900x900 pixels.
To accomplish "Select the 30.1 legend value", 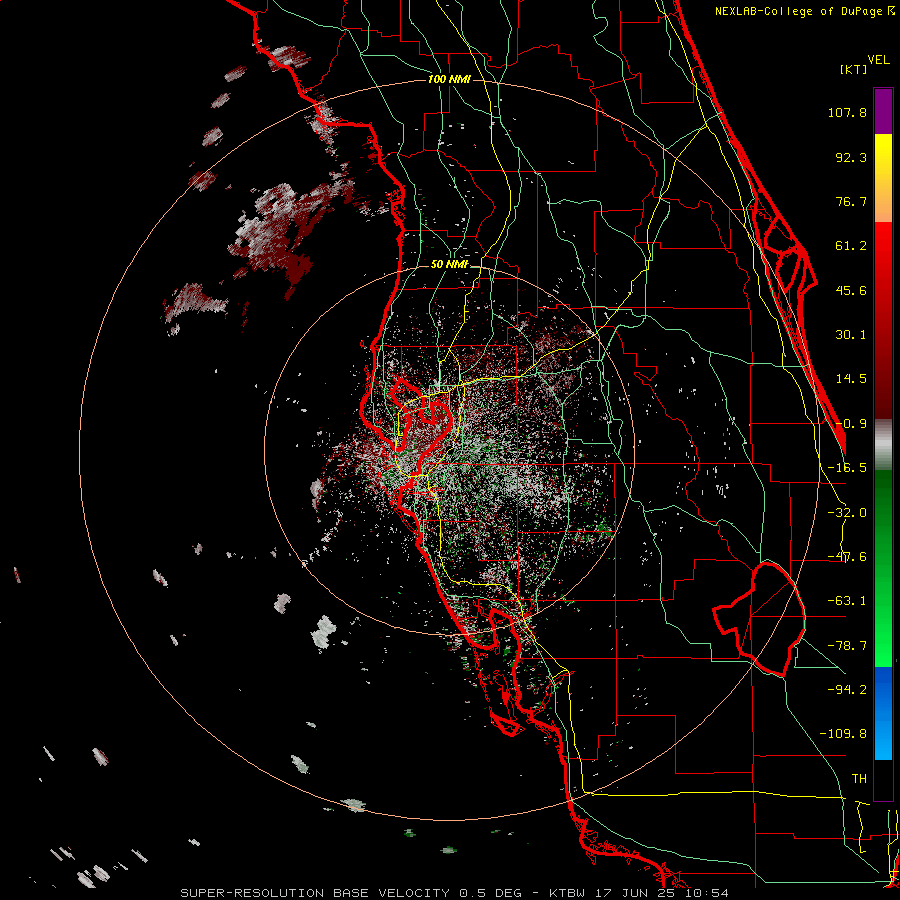I will [851, 335].
